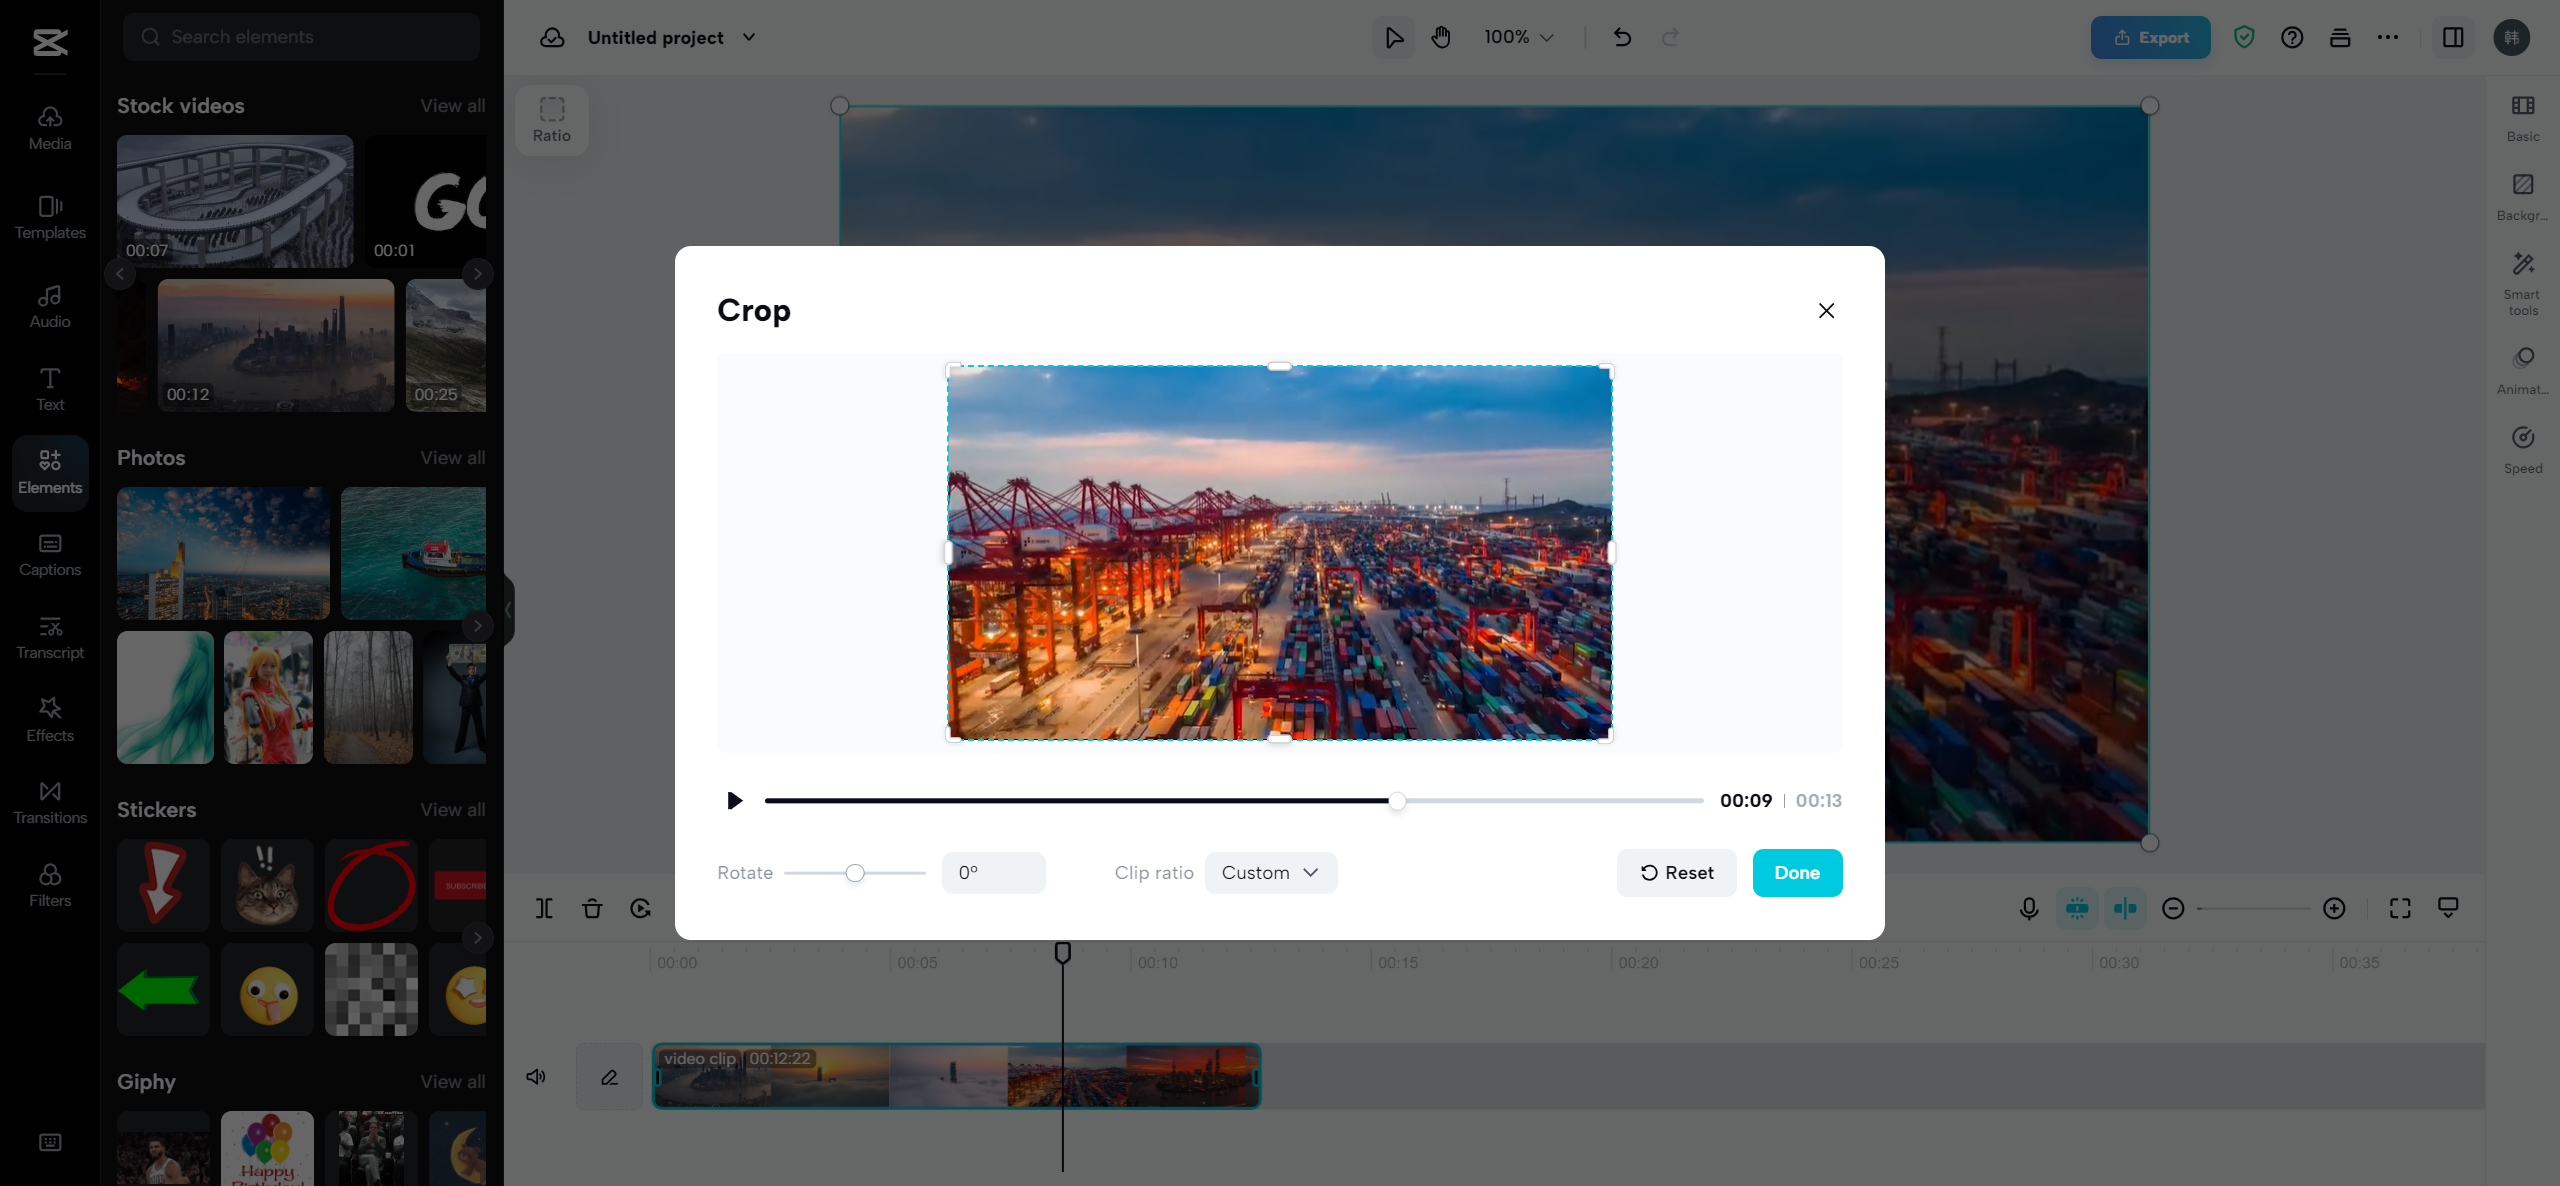
Task: Mute the video track
Action: coord(536,1077)
